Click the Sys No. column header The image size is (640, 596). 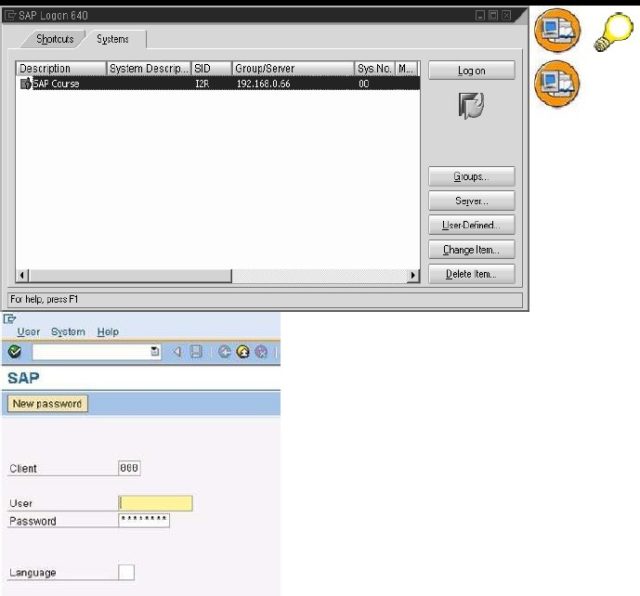click(375, 69)
